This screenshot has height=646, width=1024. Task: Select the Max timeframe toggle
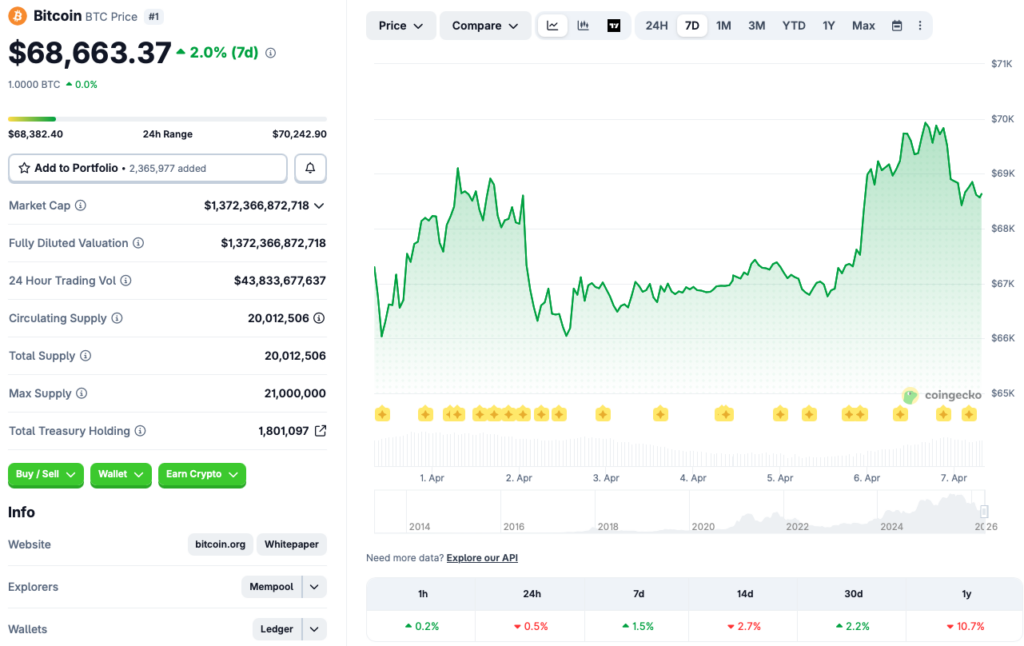point(862,25)
